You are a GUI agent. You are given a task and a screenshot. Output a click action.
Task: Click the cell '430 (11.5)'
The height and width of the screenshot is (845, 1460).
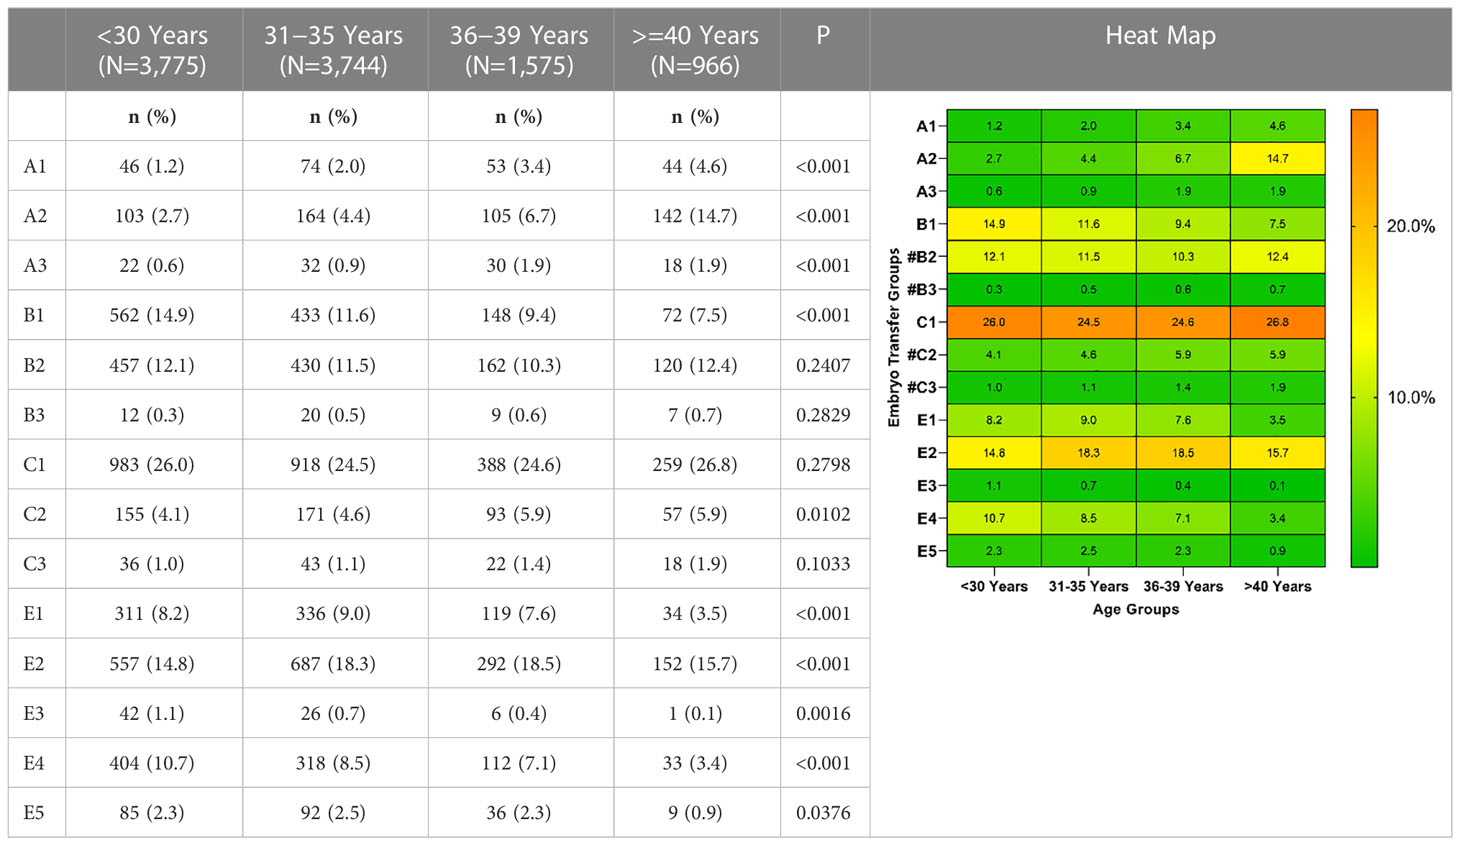pos(334,365)
